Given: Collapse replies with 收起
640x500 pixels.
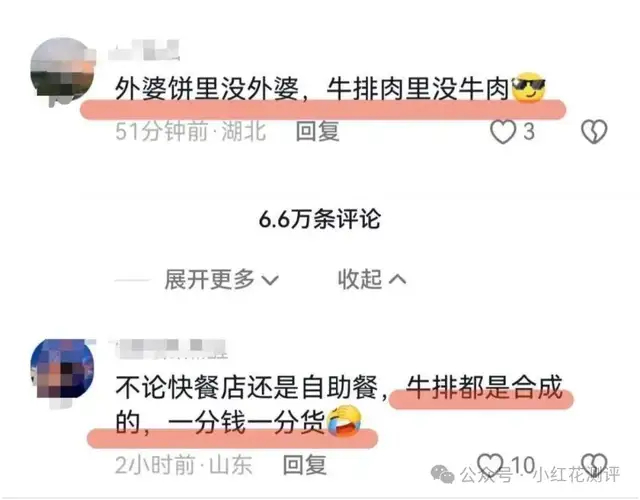Looking at the screenshot, I should point(372,280).
